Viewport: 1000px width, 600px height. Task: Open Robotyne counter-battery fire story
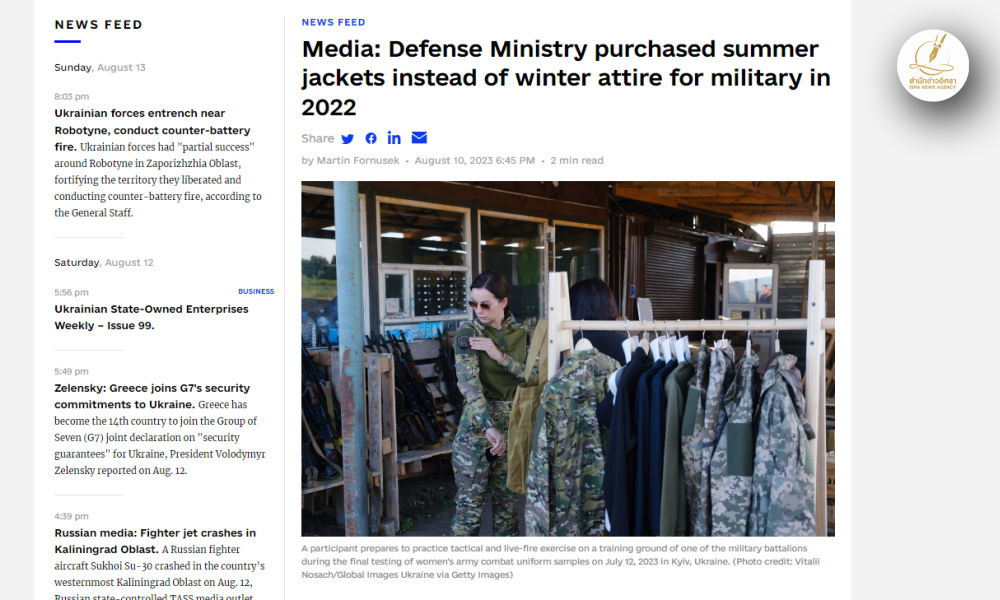[152, 130]
